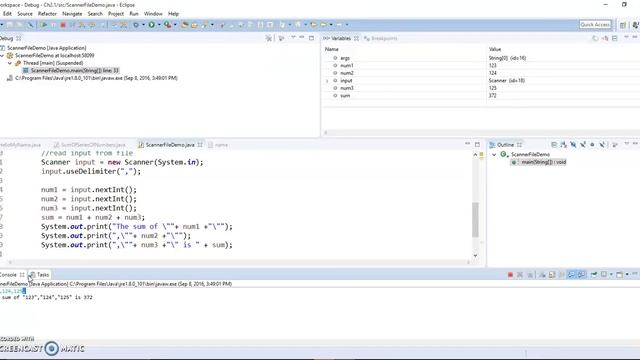Image resolution: width=640 pixels, height=360 pixels.
Task: Open the Display Selected Console dropdown arrow
Action: [611, 275]
